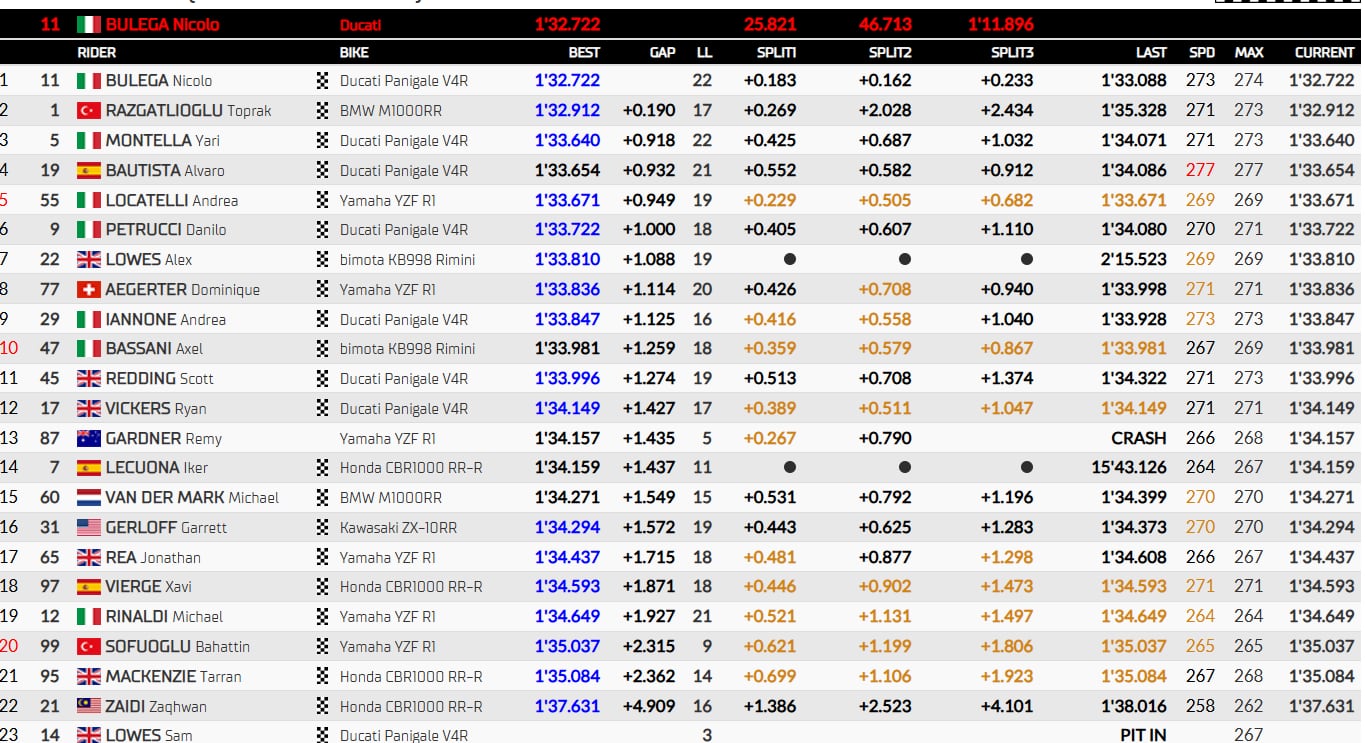Click the checkered flag in IANNONE Andrea's row
This screenshot has width=1365, height=743.
pos(323,319)
